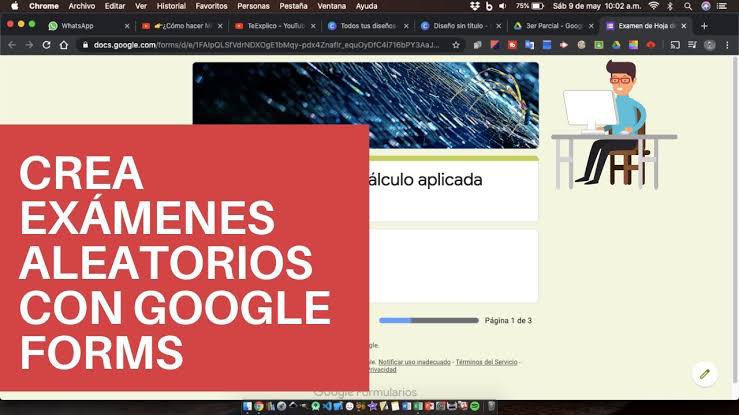This screenshot has width=739, height=415.
Task: Switch to the Todos tus diseños tab
Action: click(368, 26)
